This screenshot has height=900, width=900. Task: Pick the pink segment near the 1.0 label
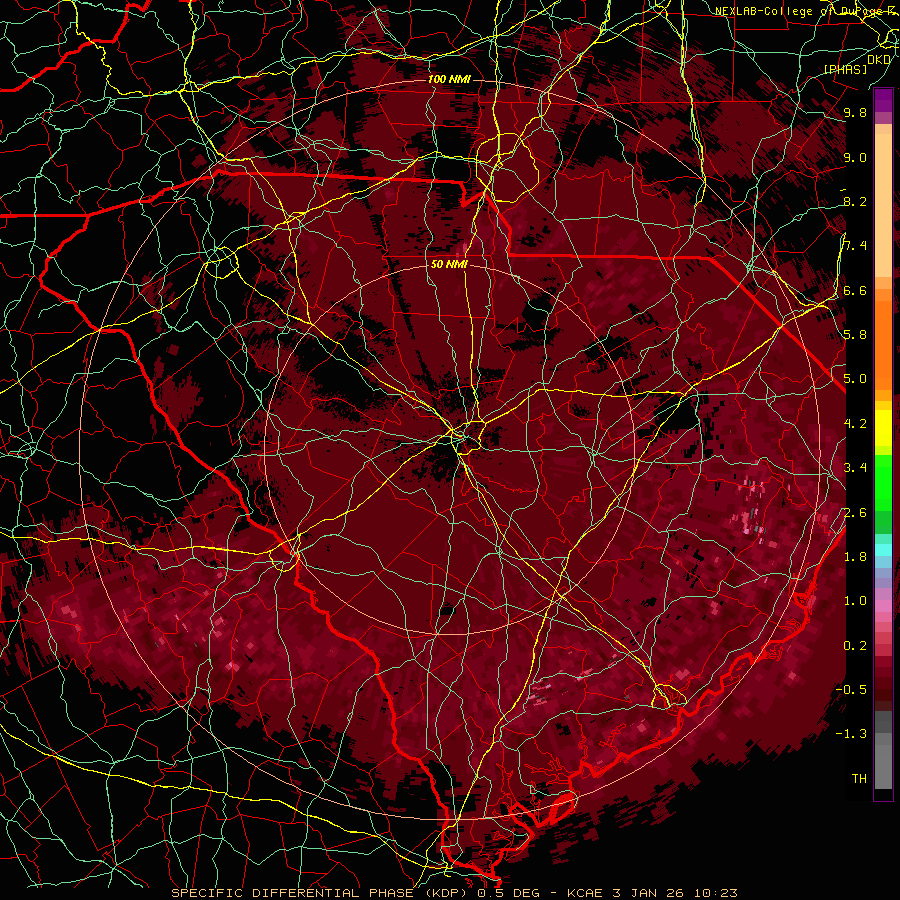(x=883, y=606)
